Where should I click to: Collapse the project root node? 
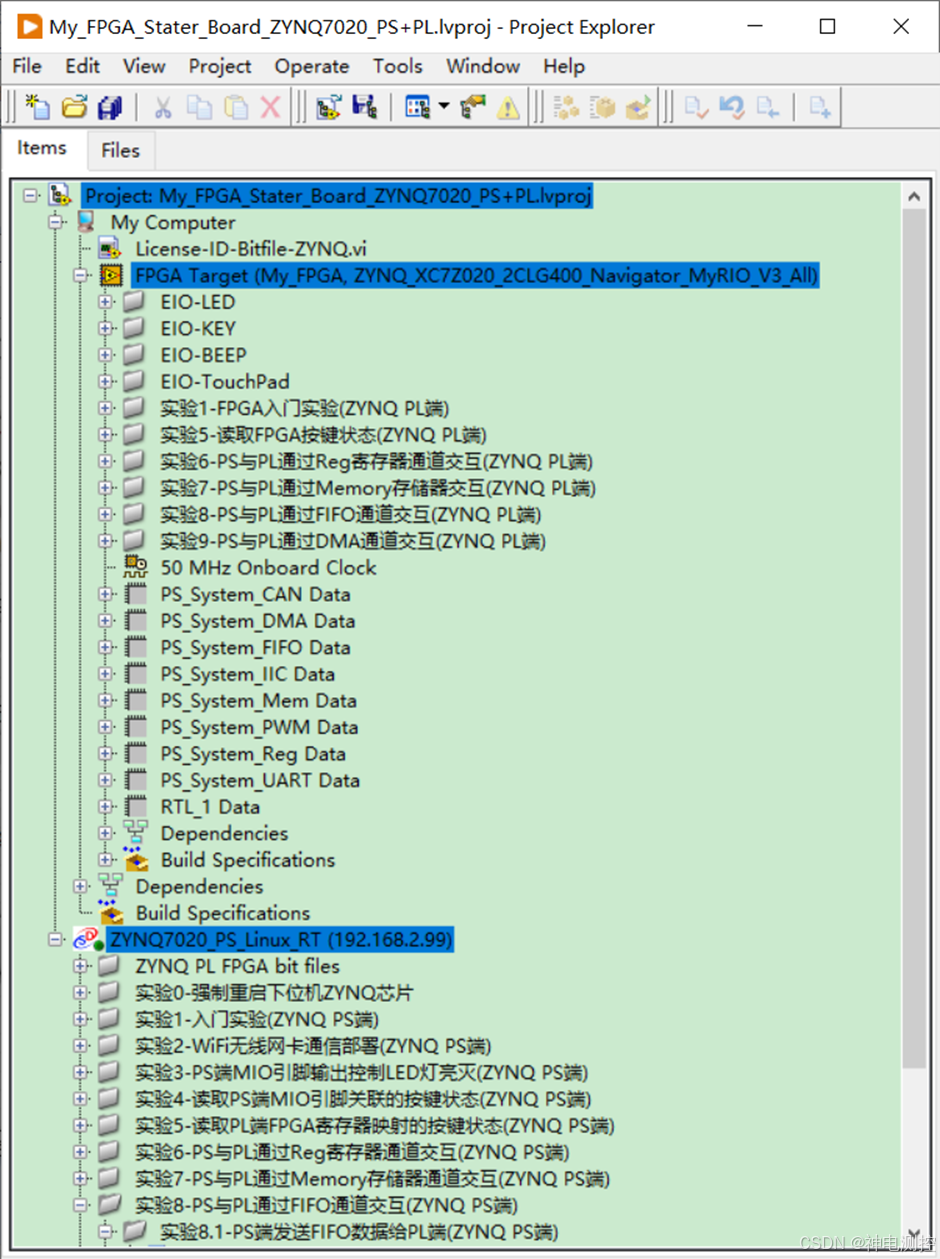coord(31,196)
